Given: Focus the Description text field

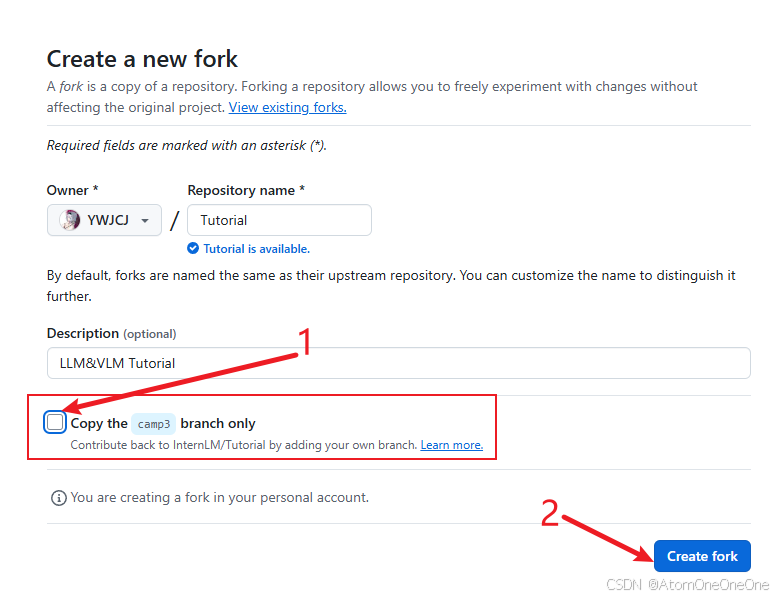Looking at the screenshot, I should (398, 363).
